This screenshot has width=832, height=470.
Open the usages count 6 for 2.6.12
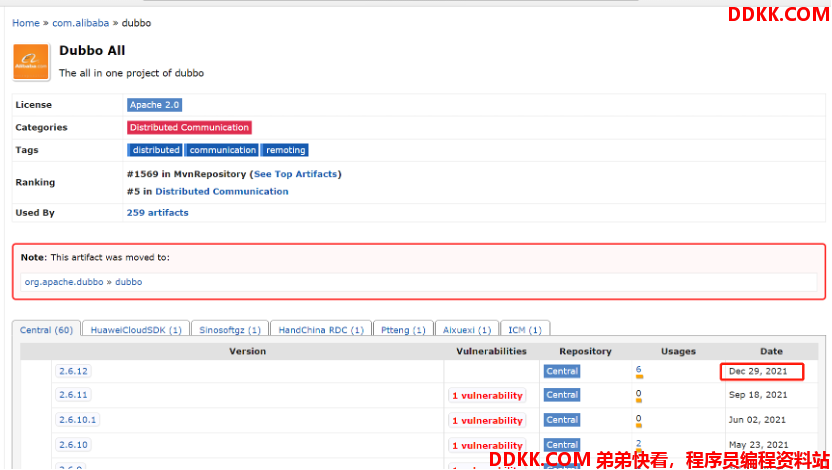point(638,369)
